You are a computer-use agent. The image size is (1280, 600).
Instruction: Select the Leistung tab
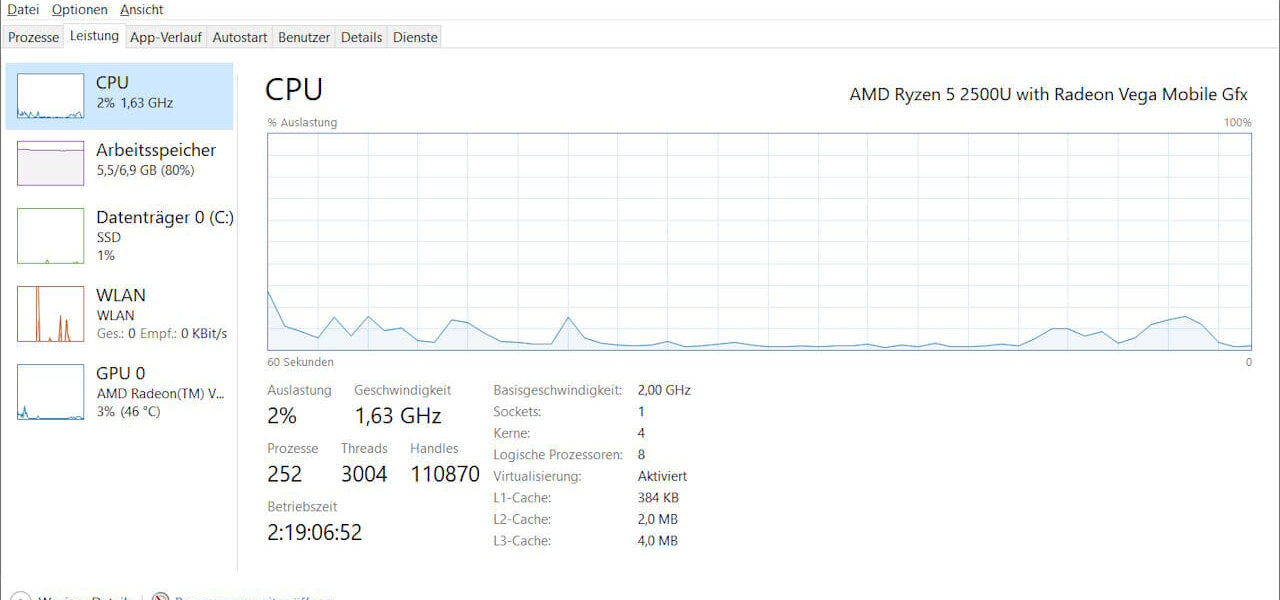click(x=94, y=36)
